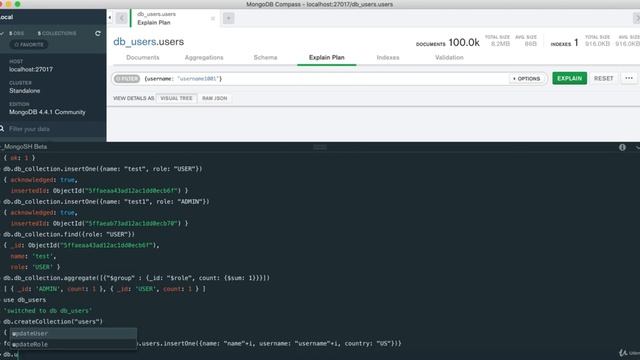Image resolution: width=640 pixels, height=360 pixels.
Task: Choose updateRole from autocomplete list
Action: (73, 344)
